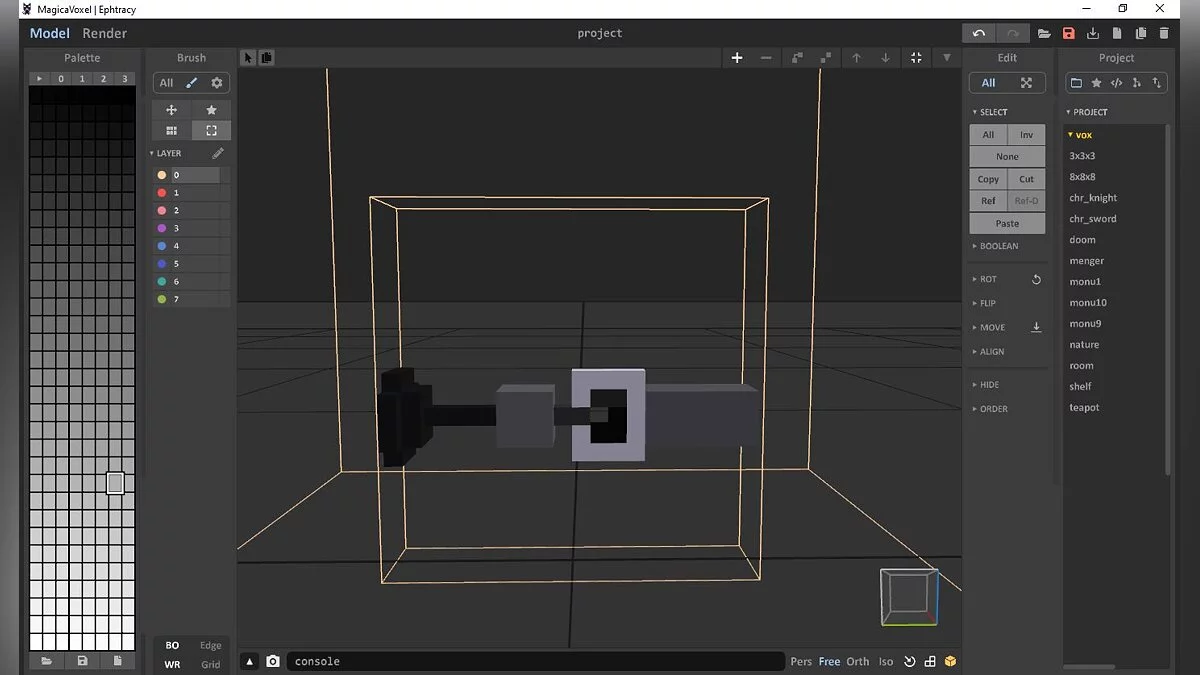Toggle the Grid display option
This screenshot has height=675, width=1200.
coord(210,665)
